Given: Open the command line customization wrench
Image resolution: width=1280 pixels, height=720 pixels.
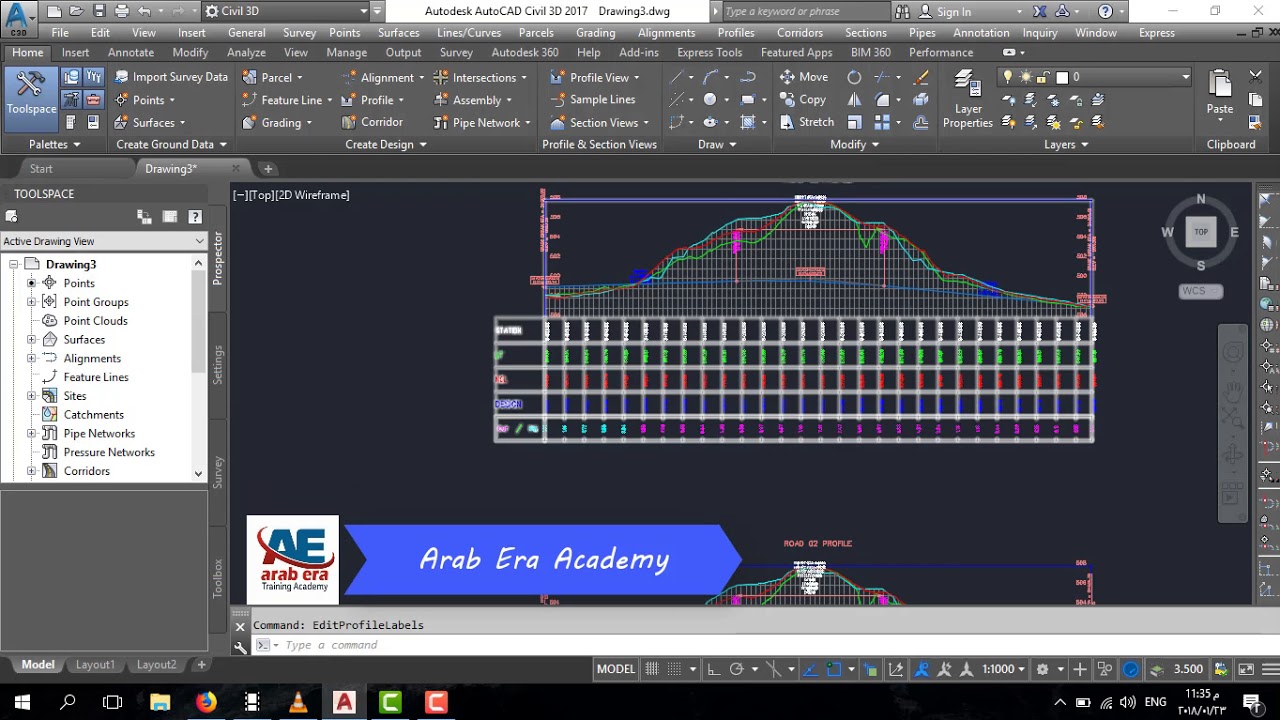Looking at the screenshot, I should [240, 646].
